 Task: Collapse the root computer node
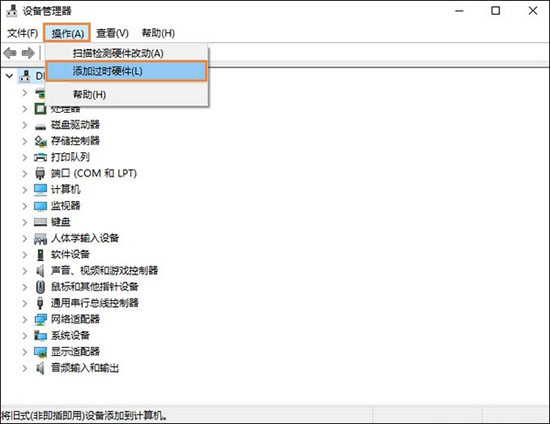click(10, 76)
